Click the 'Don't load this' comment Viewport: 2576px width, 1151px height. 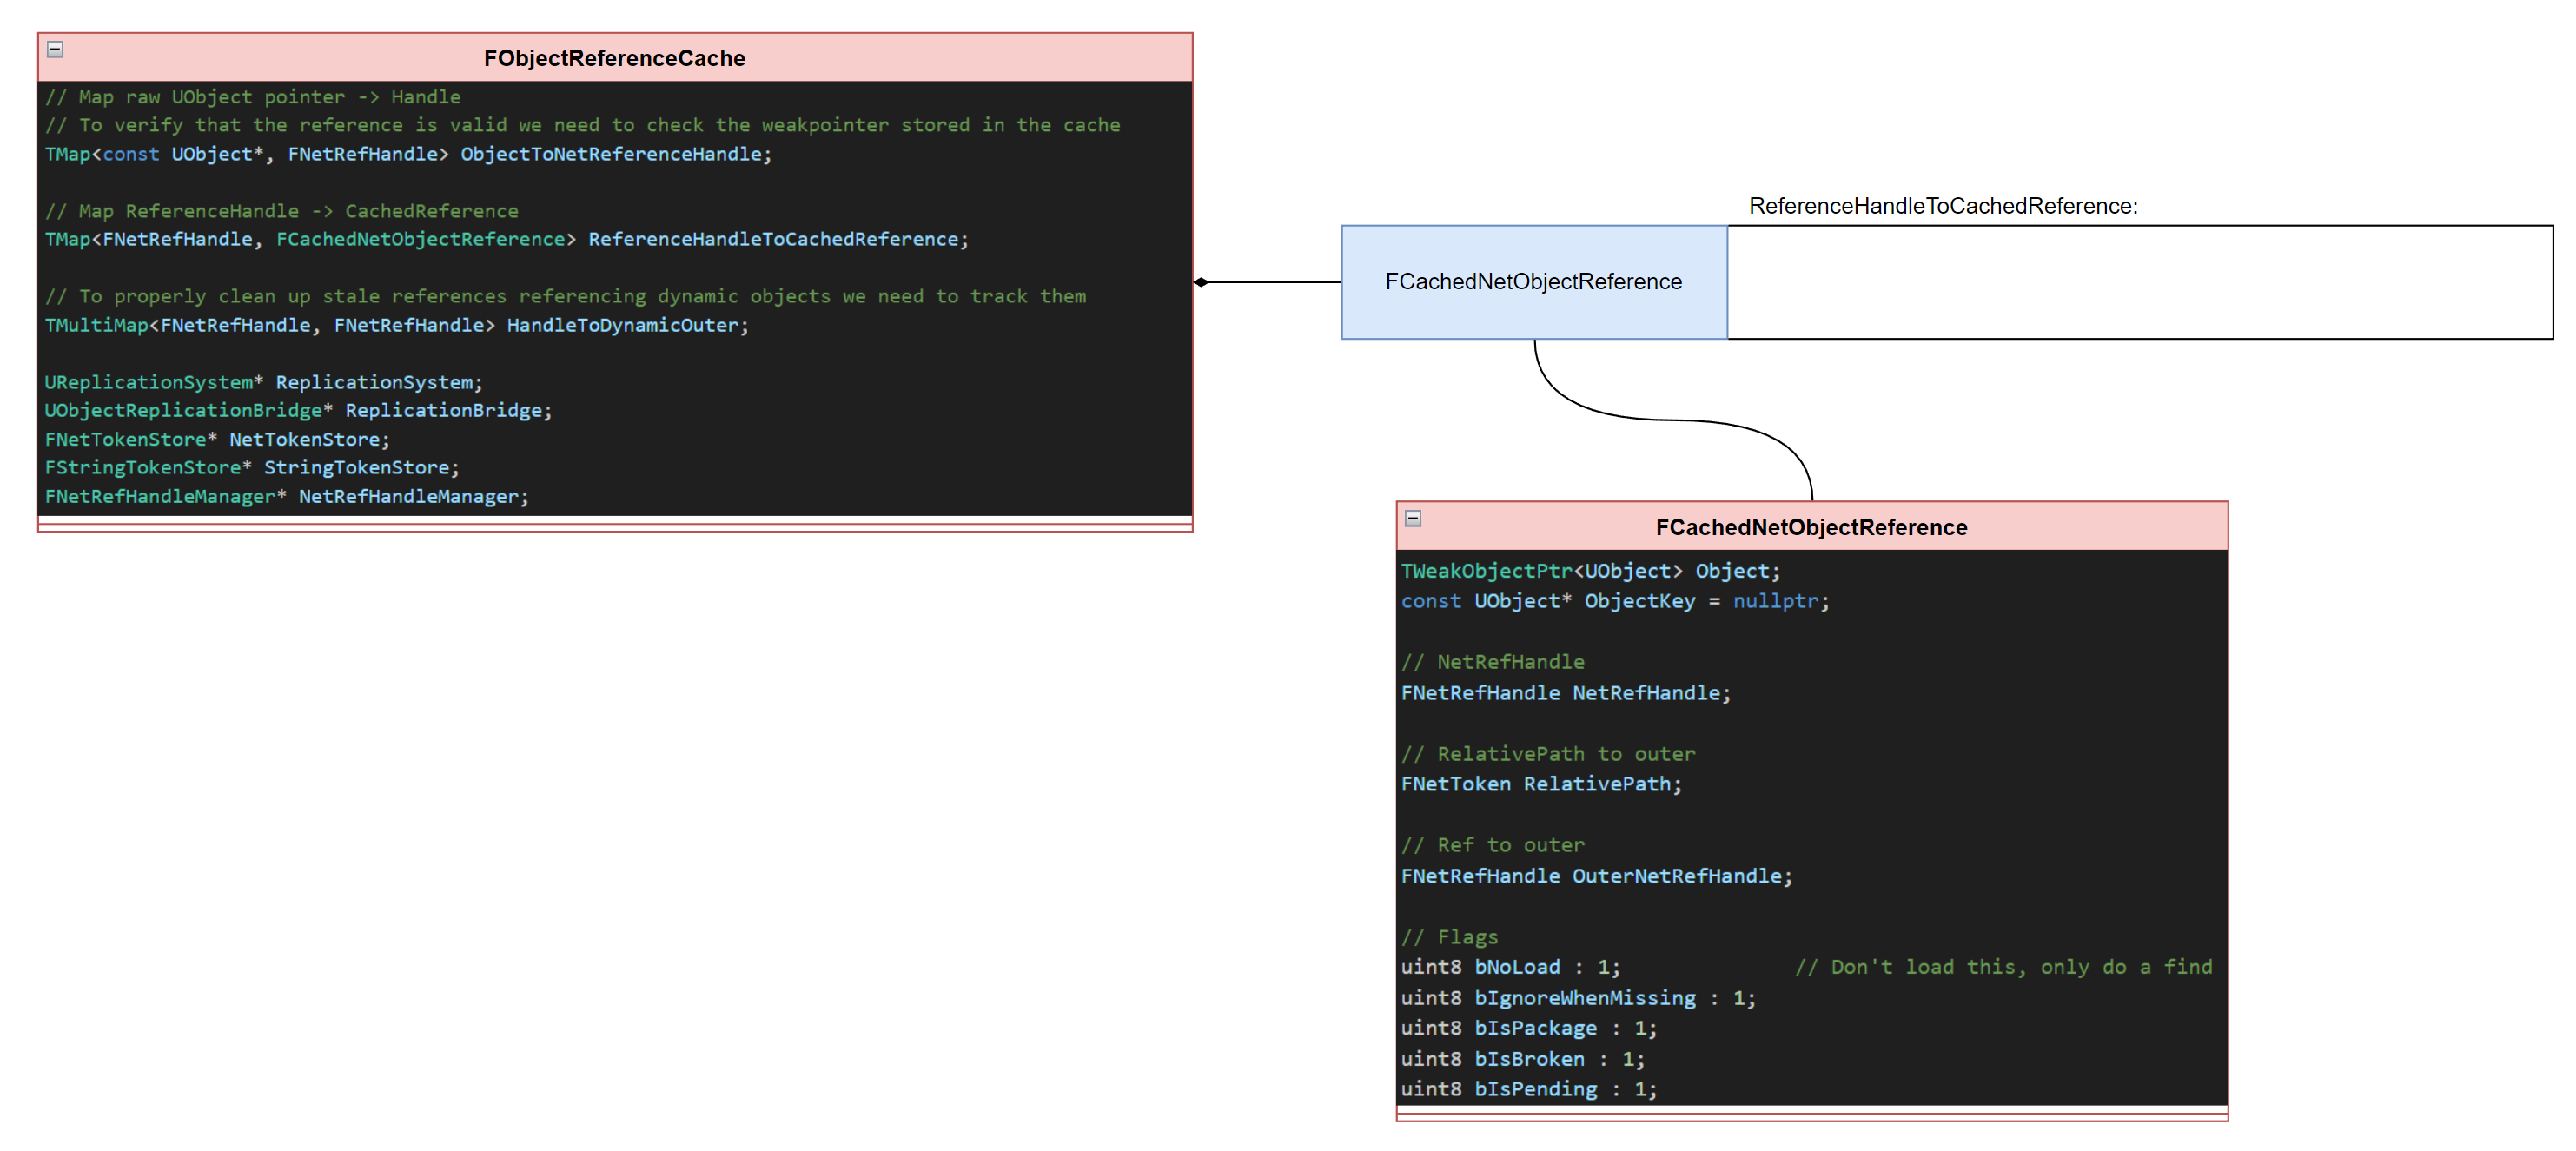pos(2002,967)
